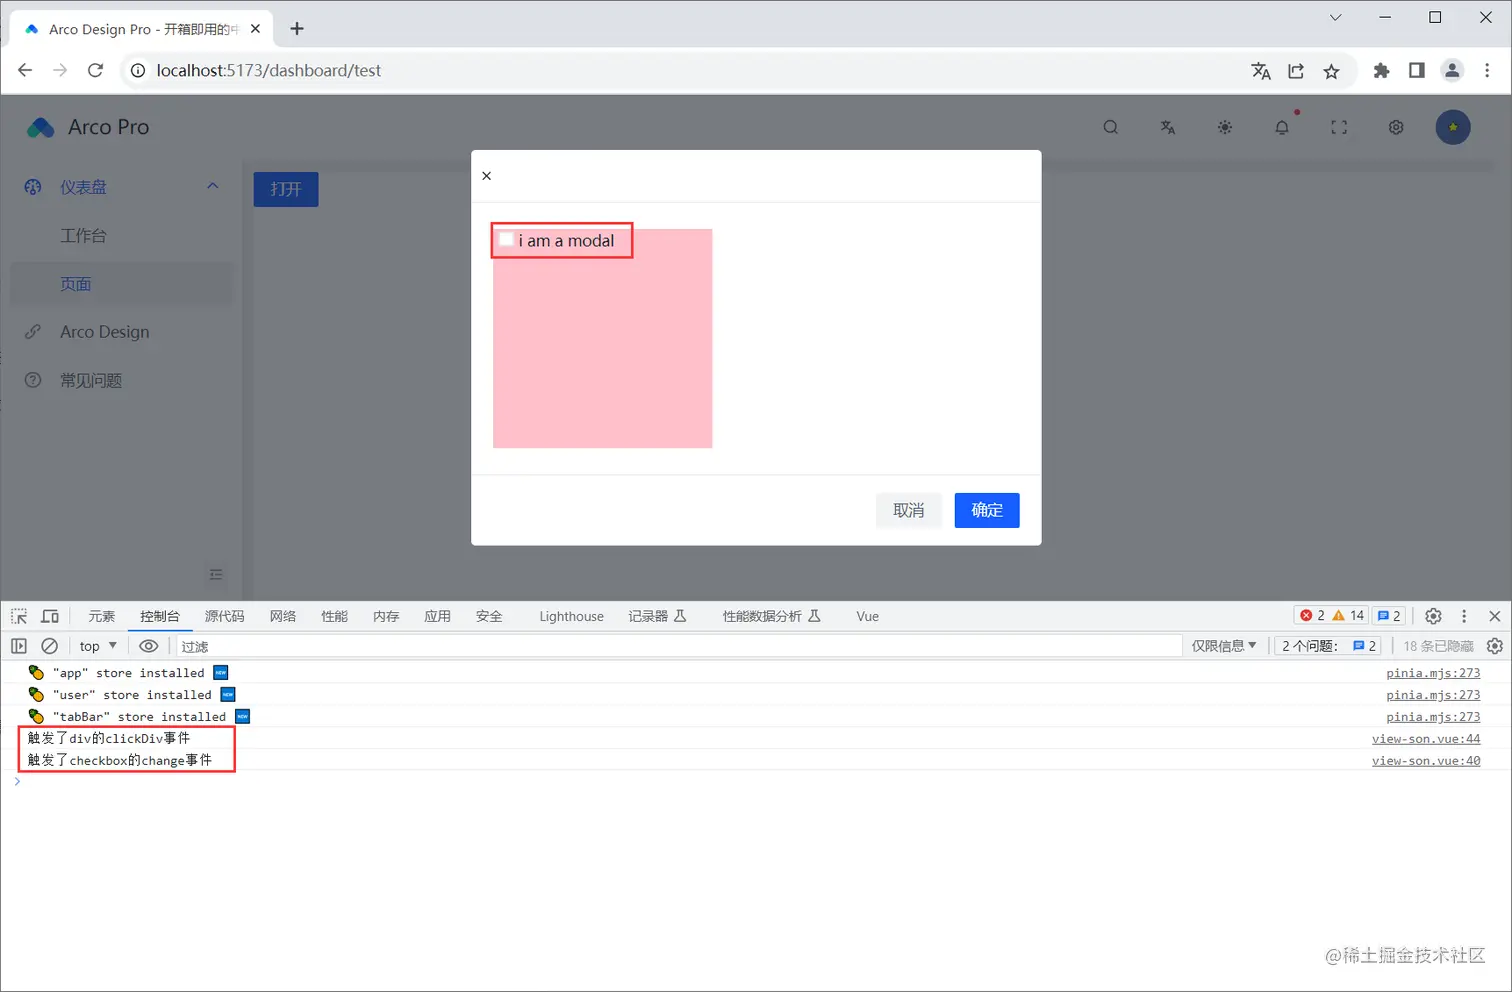The image size is (1512, 992).
Task: Click the browser back arrow
Action: (25, 70)
